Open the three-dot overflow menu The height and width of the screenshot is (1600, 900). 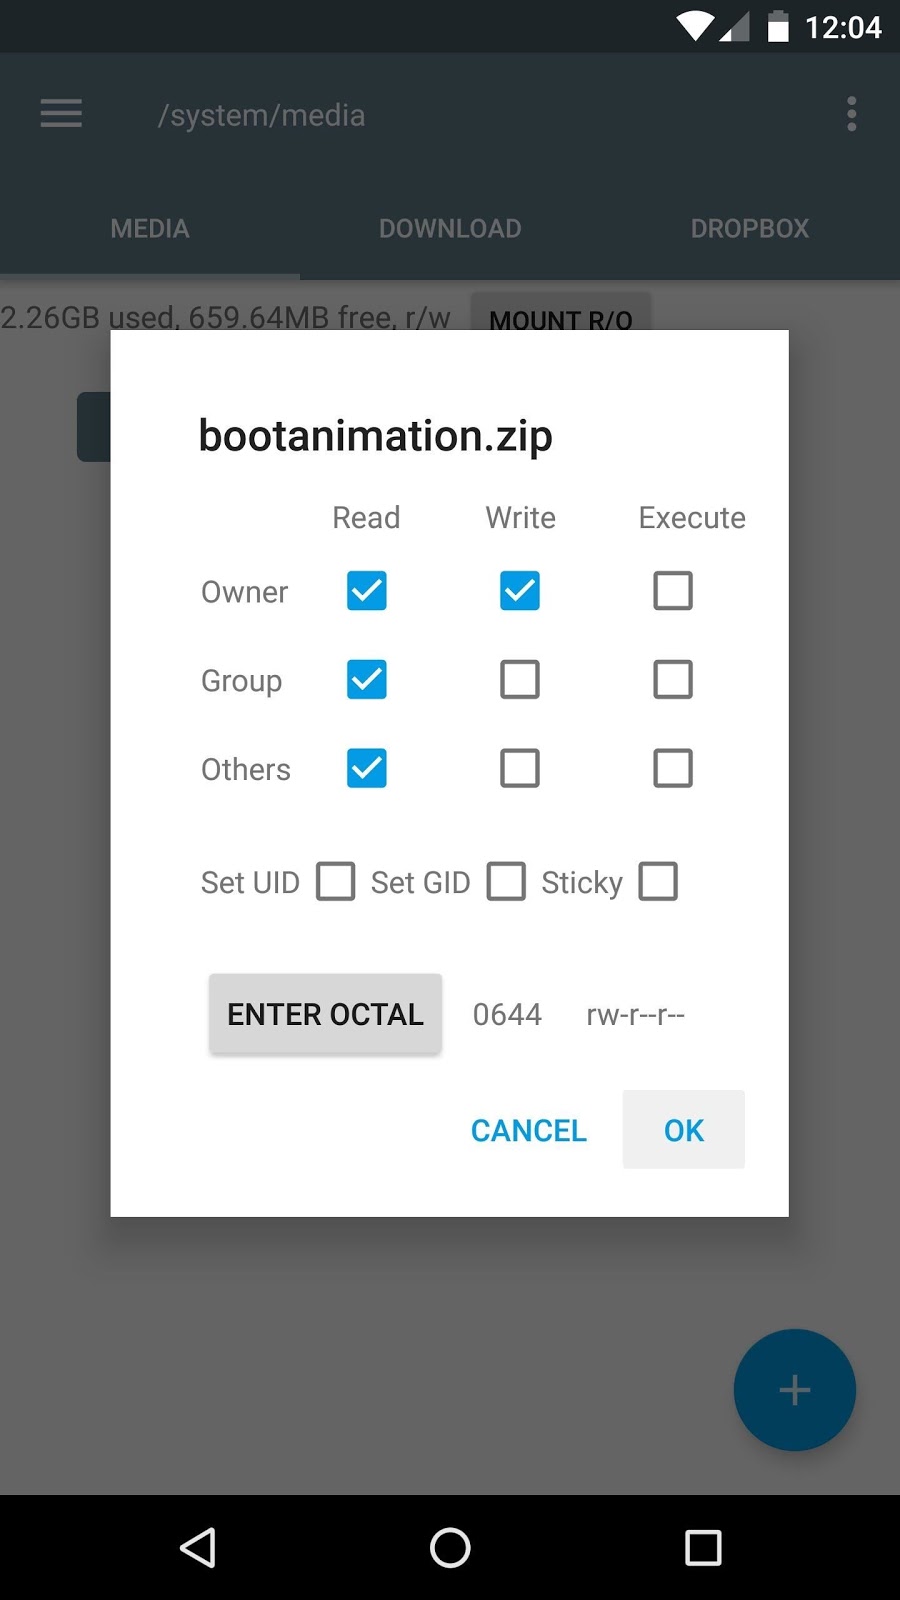tap(851, 114)
